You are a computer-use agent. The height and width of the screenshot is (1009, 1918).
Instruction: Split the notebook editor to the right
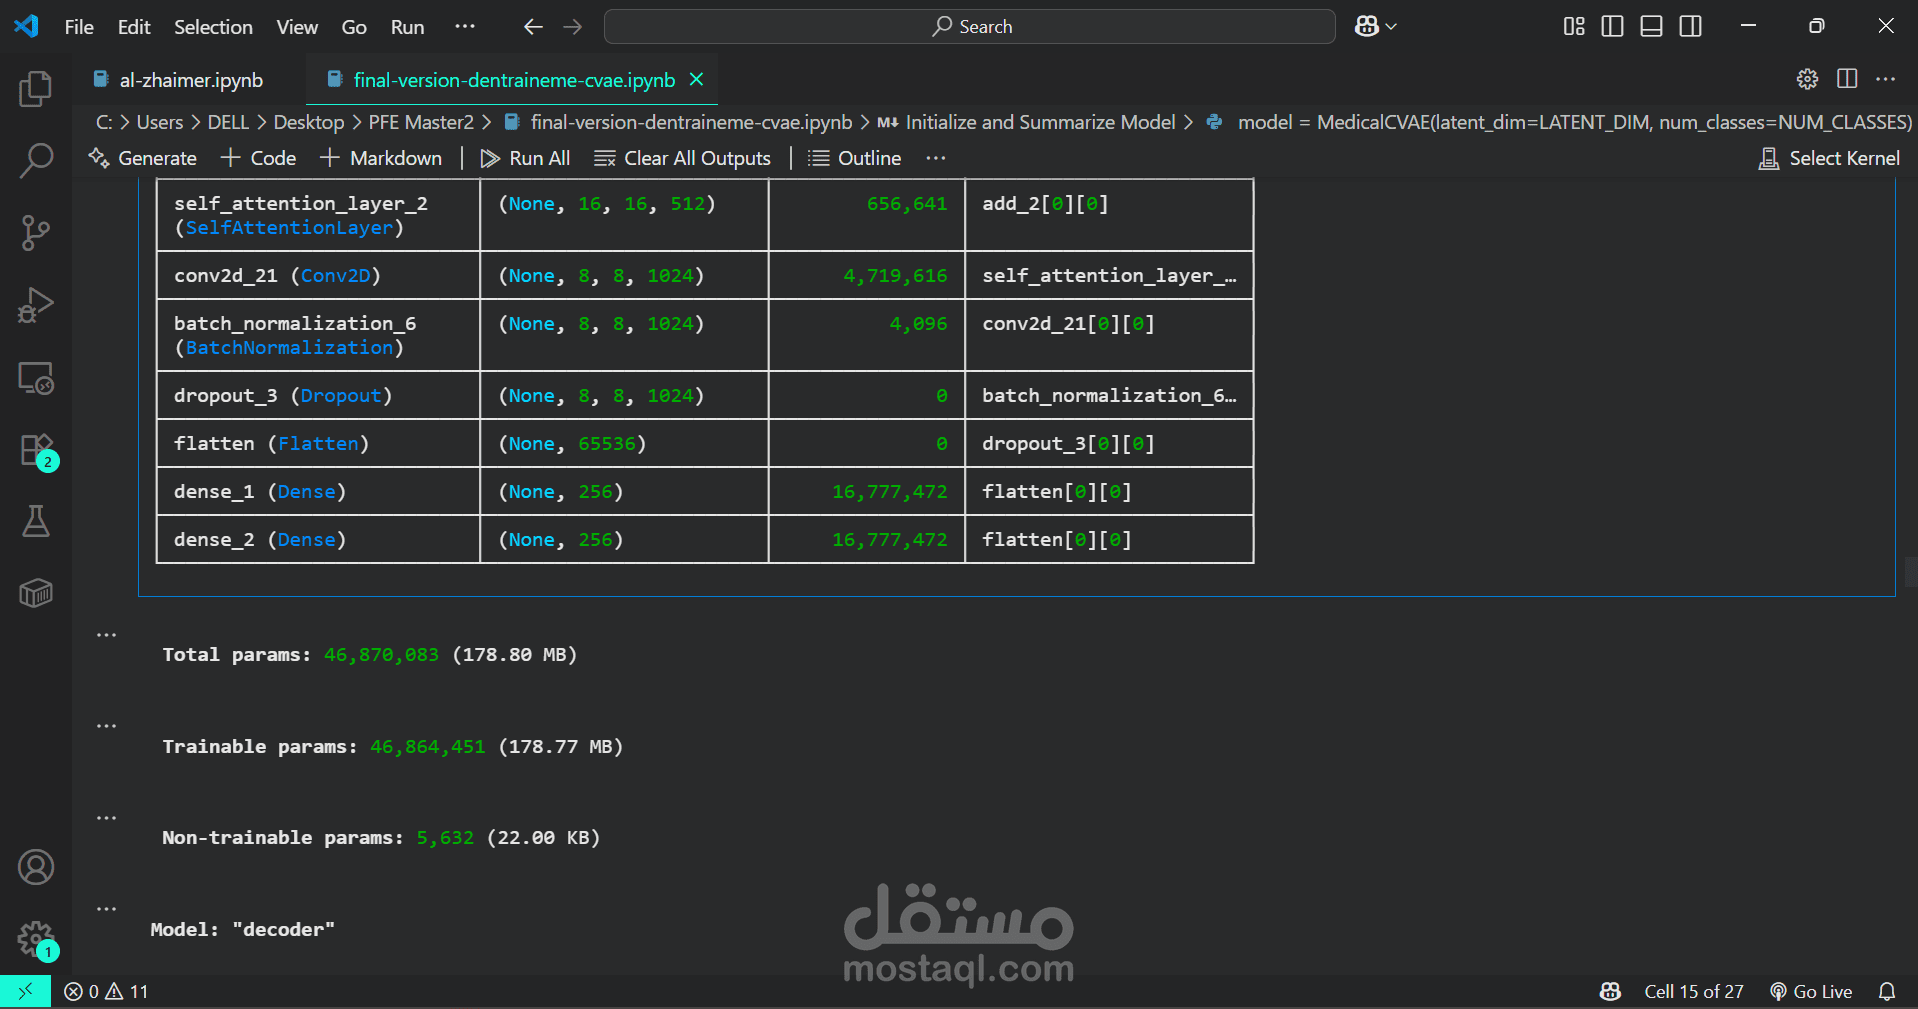(1847, 79)
